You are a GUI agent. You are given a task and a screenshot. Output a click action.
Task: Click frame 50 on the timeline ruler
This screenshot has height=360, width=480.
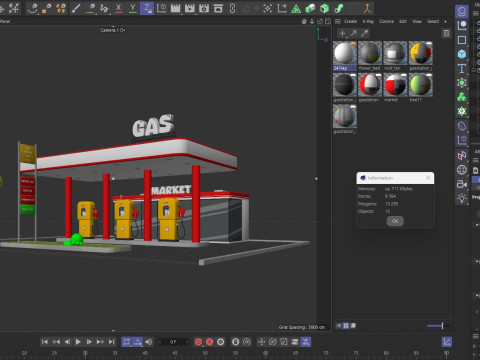click(205, 353)
